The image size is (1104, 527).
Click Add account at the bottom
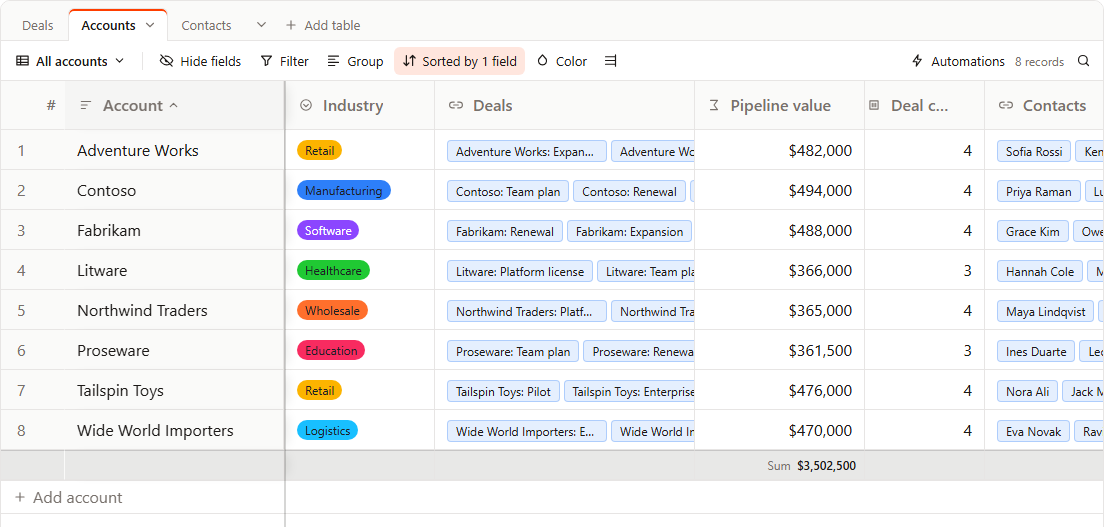pos(69,497)
